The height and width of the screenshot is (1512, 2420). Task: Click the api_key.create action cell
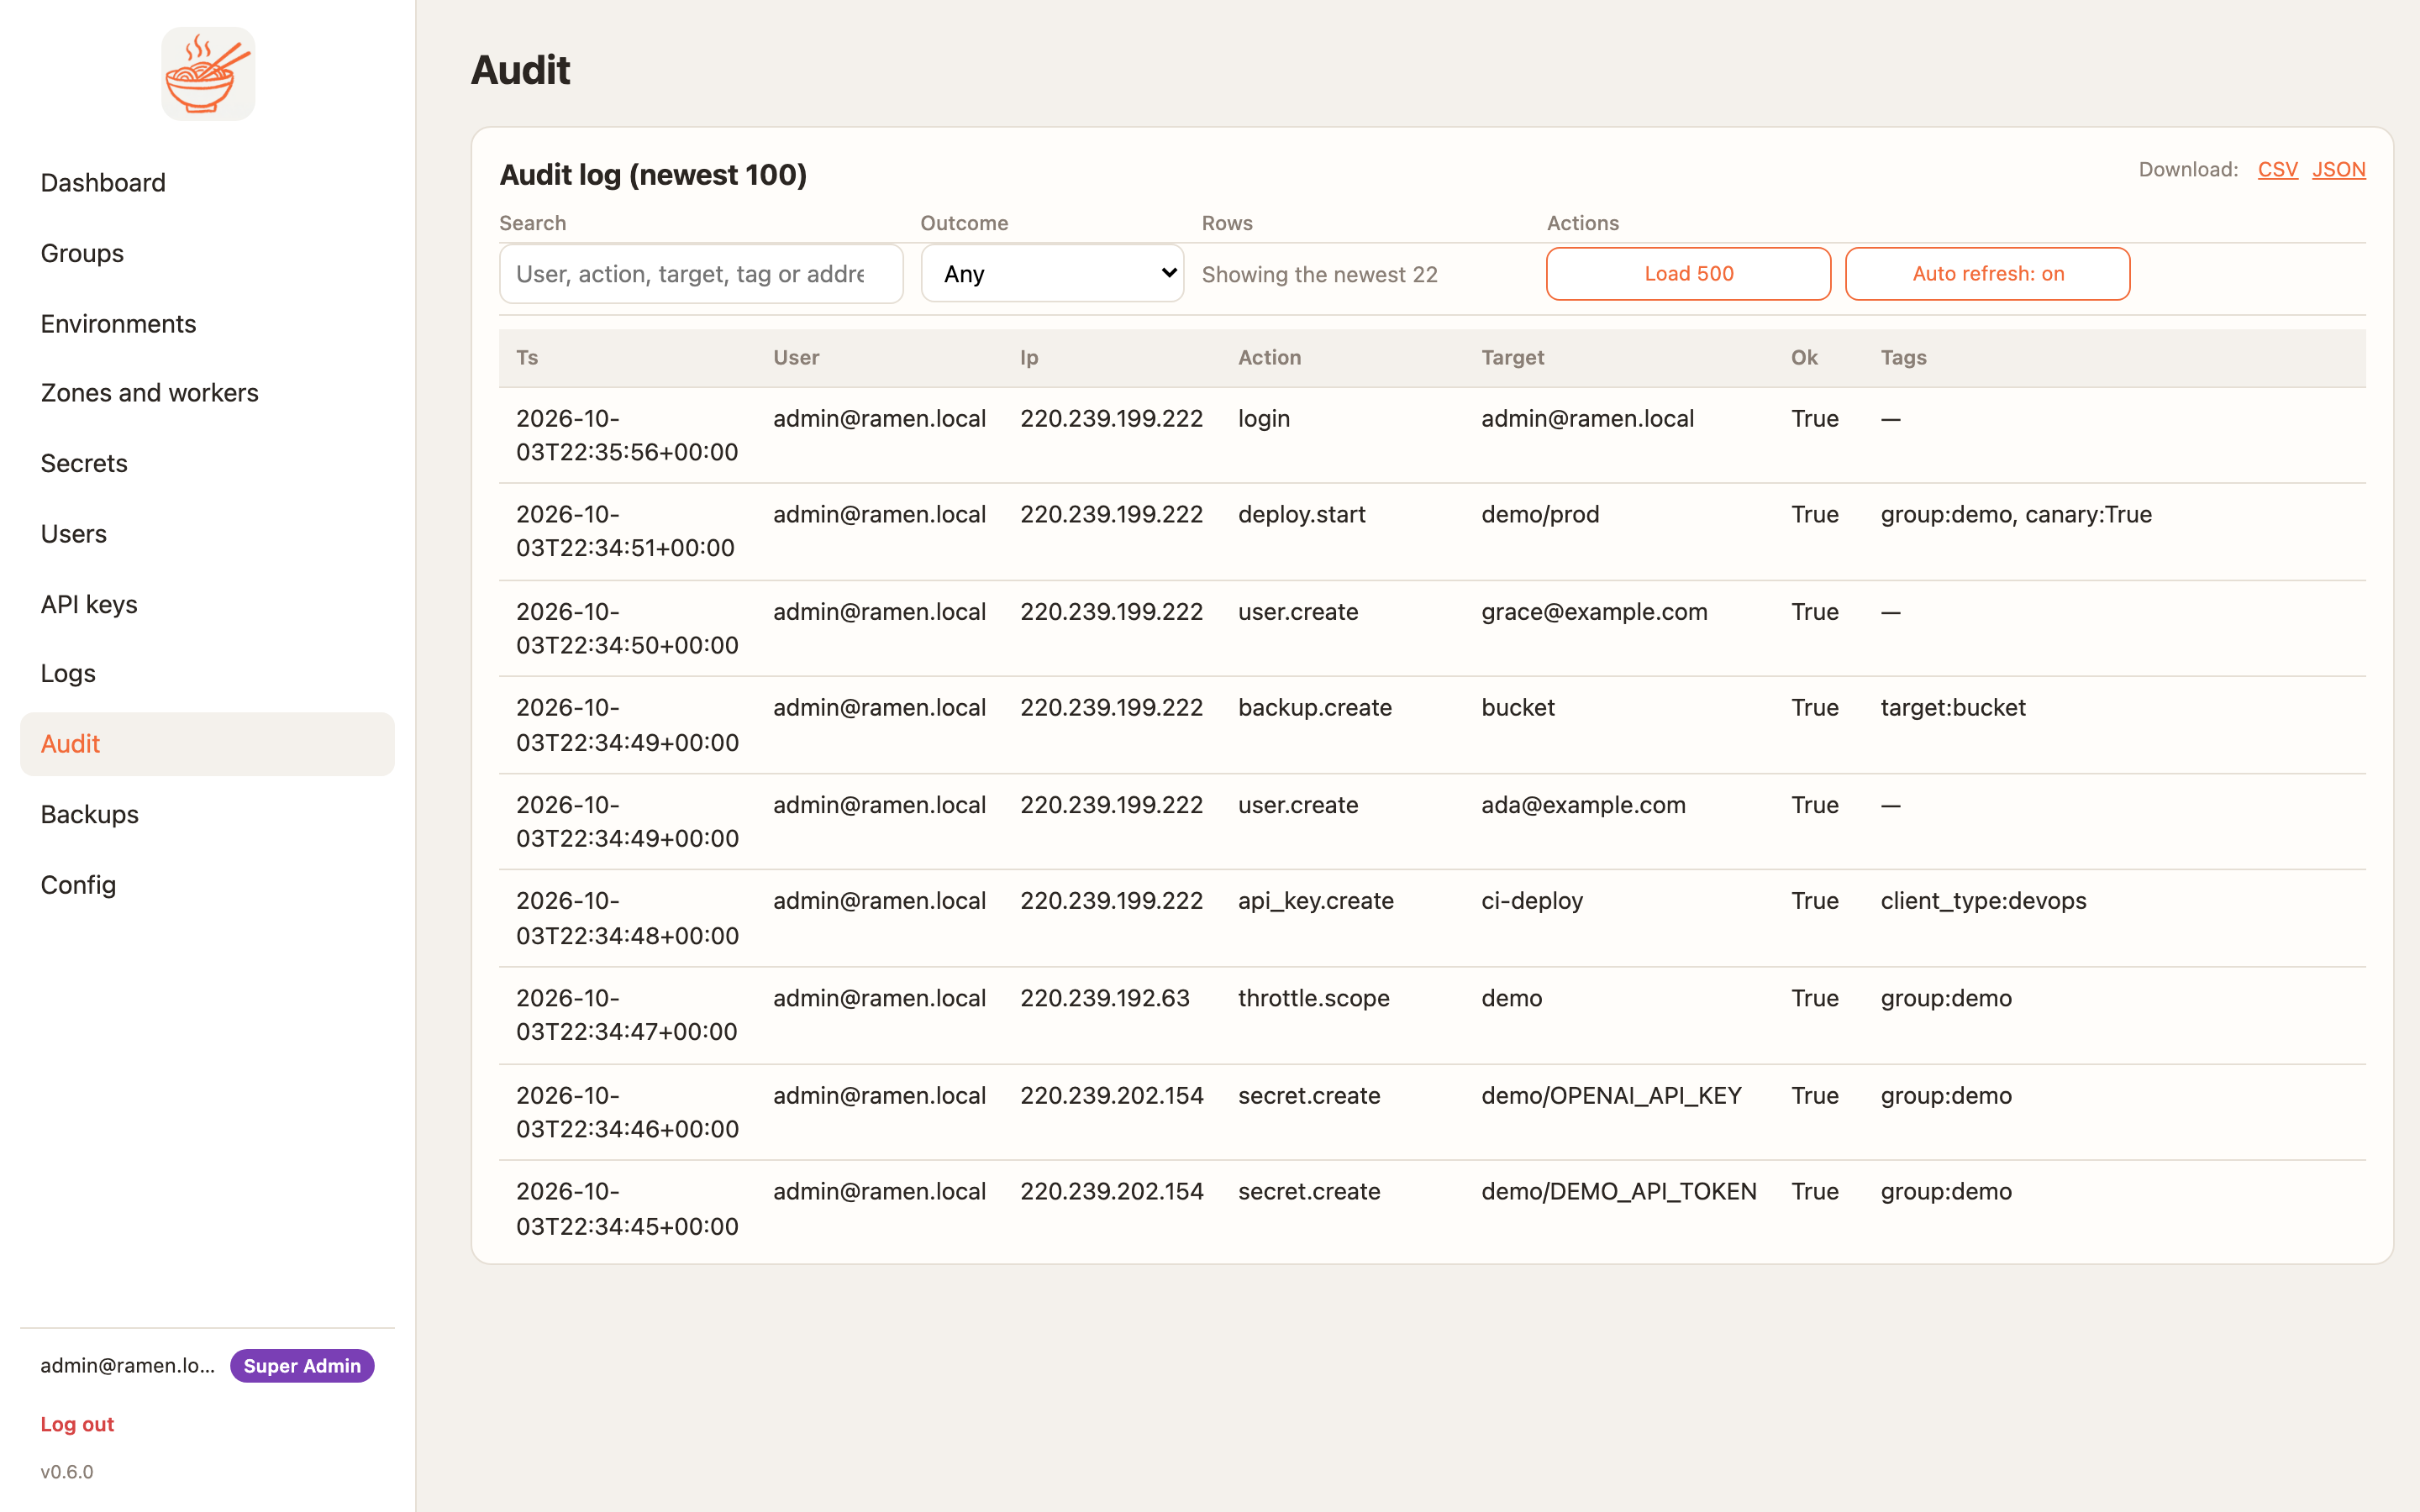[1315, 901]
